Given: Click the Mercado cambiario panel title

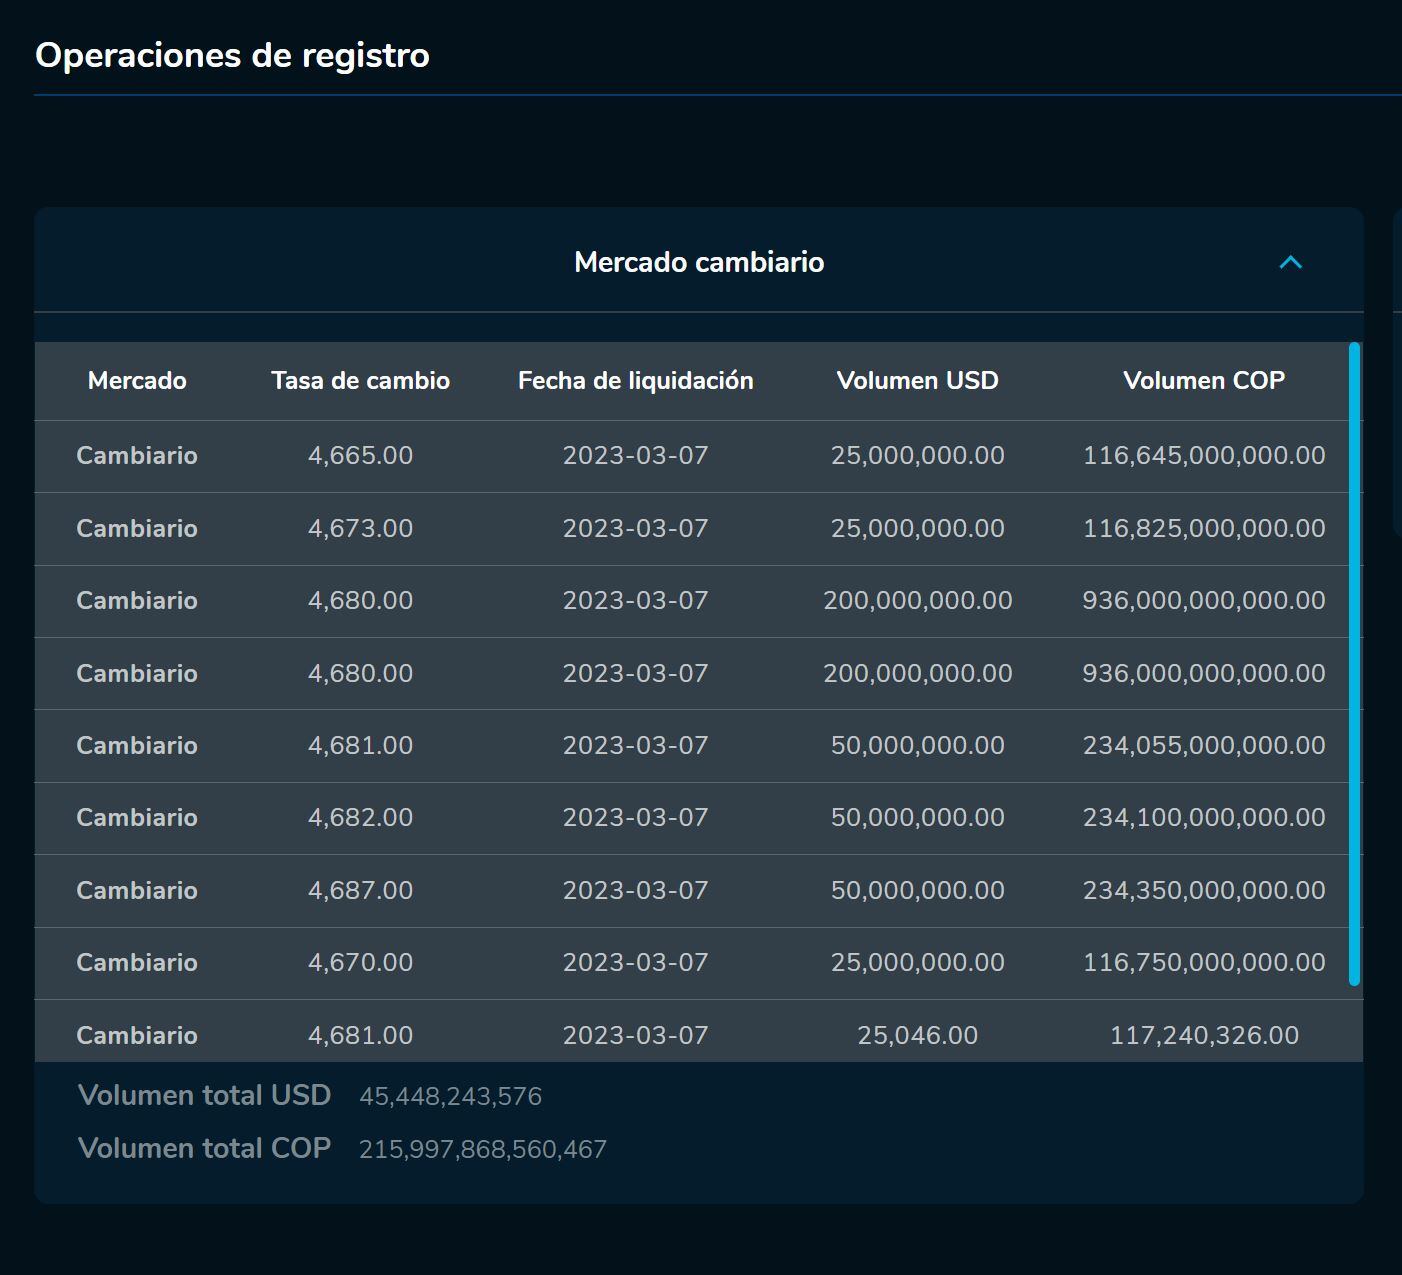Looking at the screenshot, I should tap(699, 262).
